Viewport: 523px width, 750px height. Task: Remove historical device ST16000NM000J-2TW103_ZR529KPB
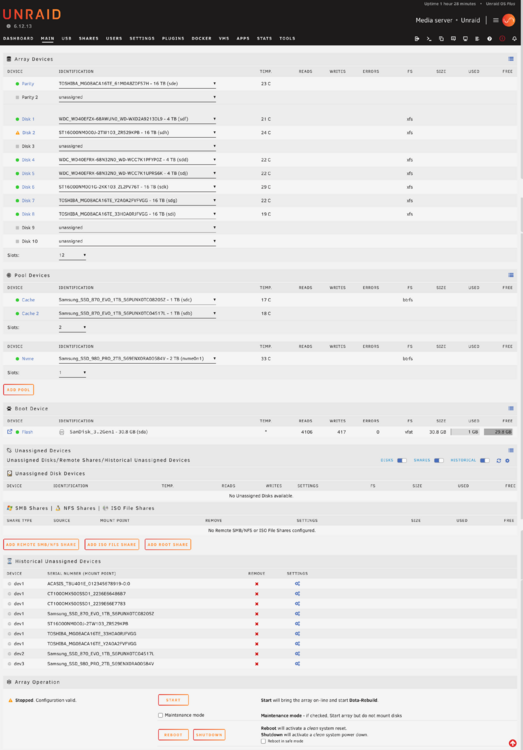(x=256, y=624)
